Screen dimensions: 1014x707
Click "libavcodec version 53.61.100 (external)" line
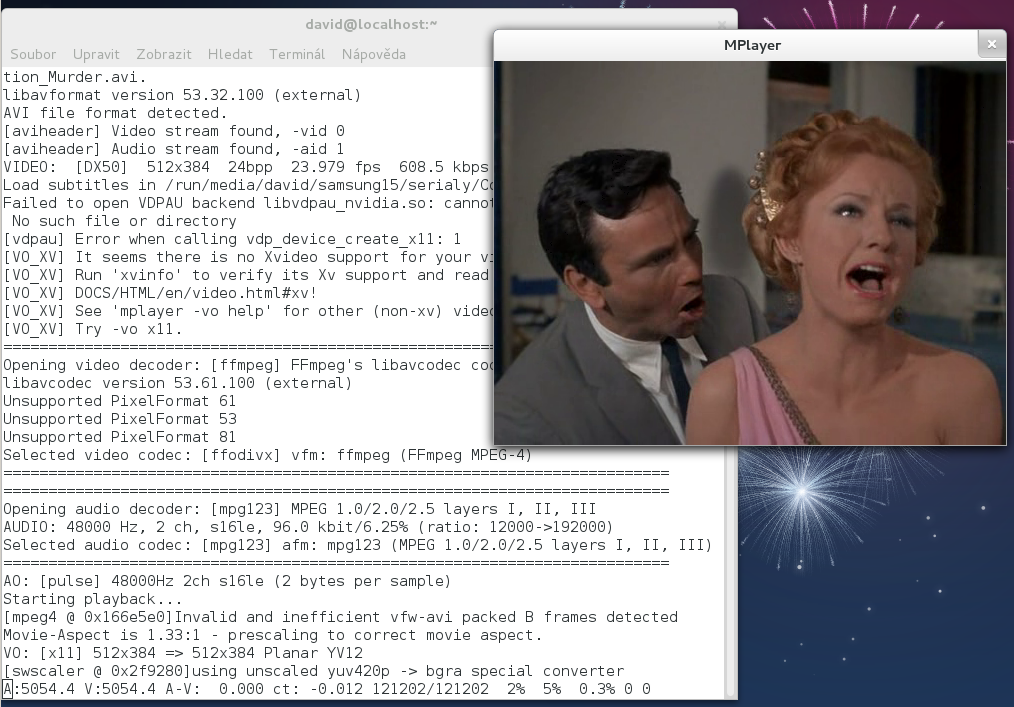[x=178, y=384]
